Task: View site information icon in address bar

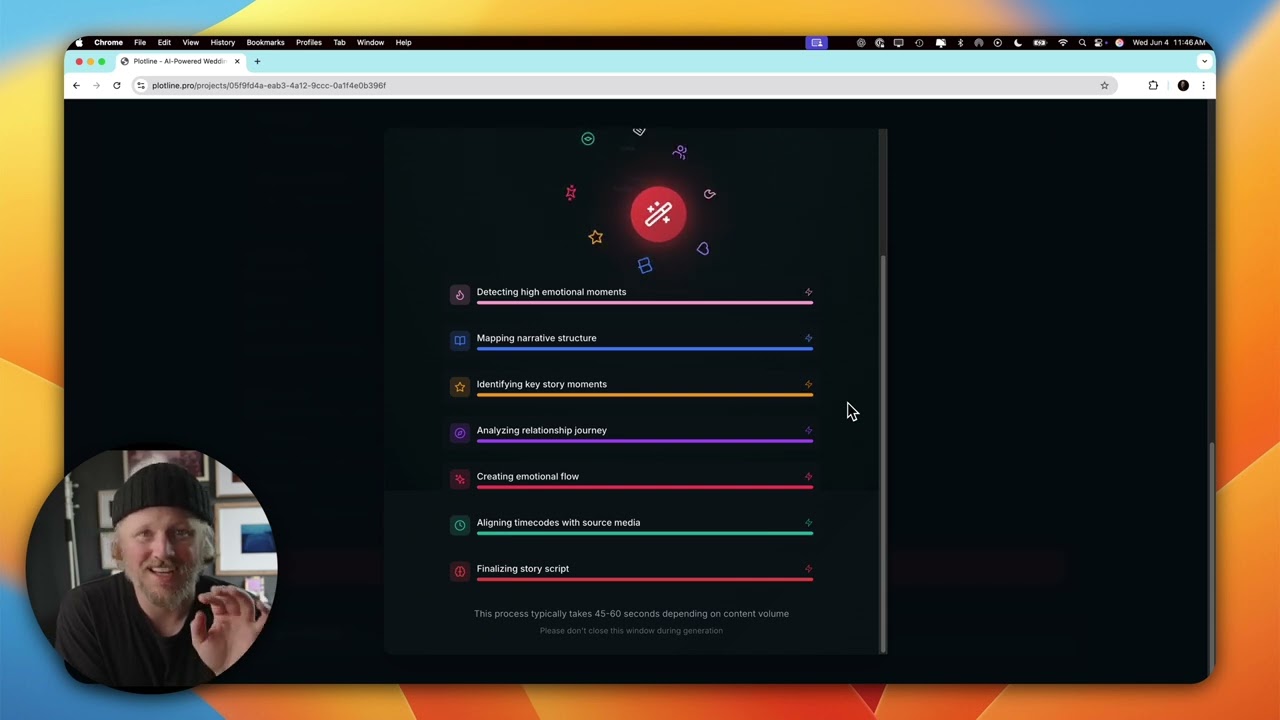Action: (x=141, y=85)
